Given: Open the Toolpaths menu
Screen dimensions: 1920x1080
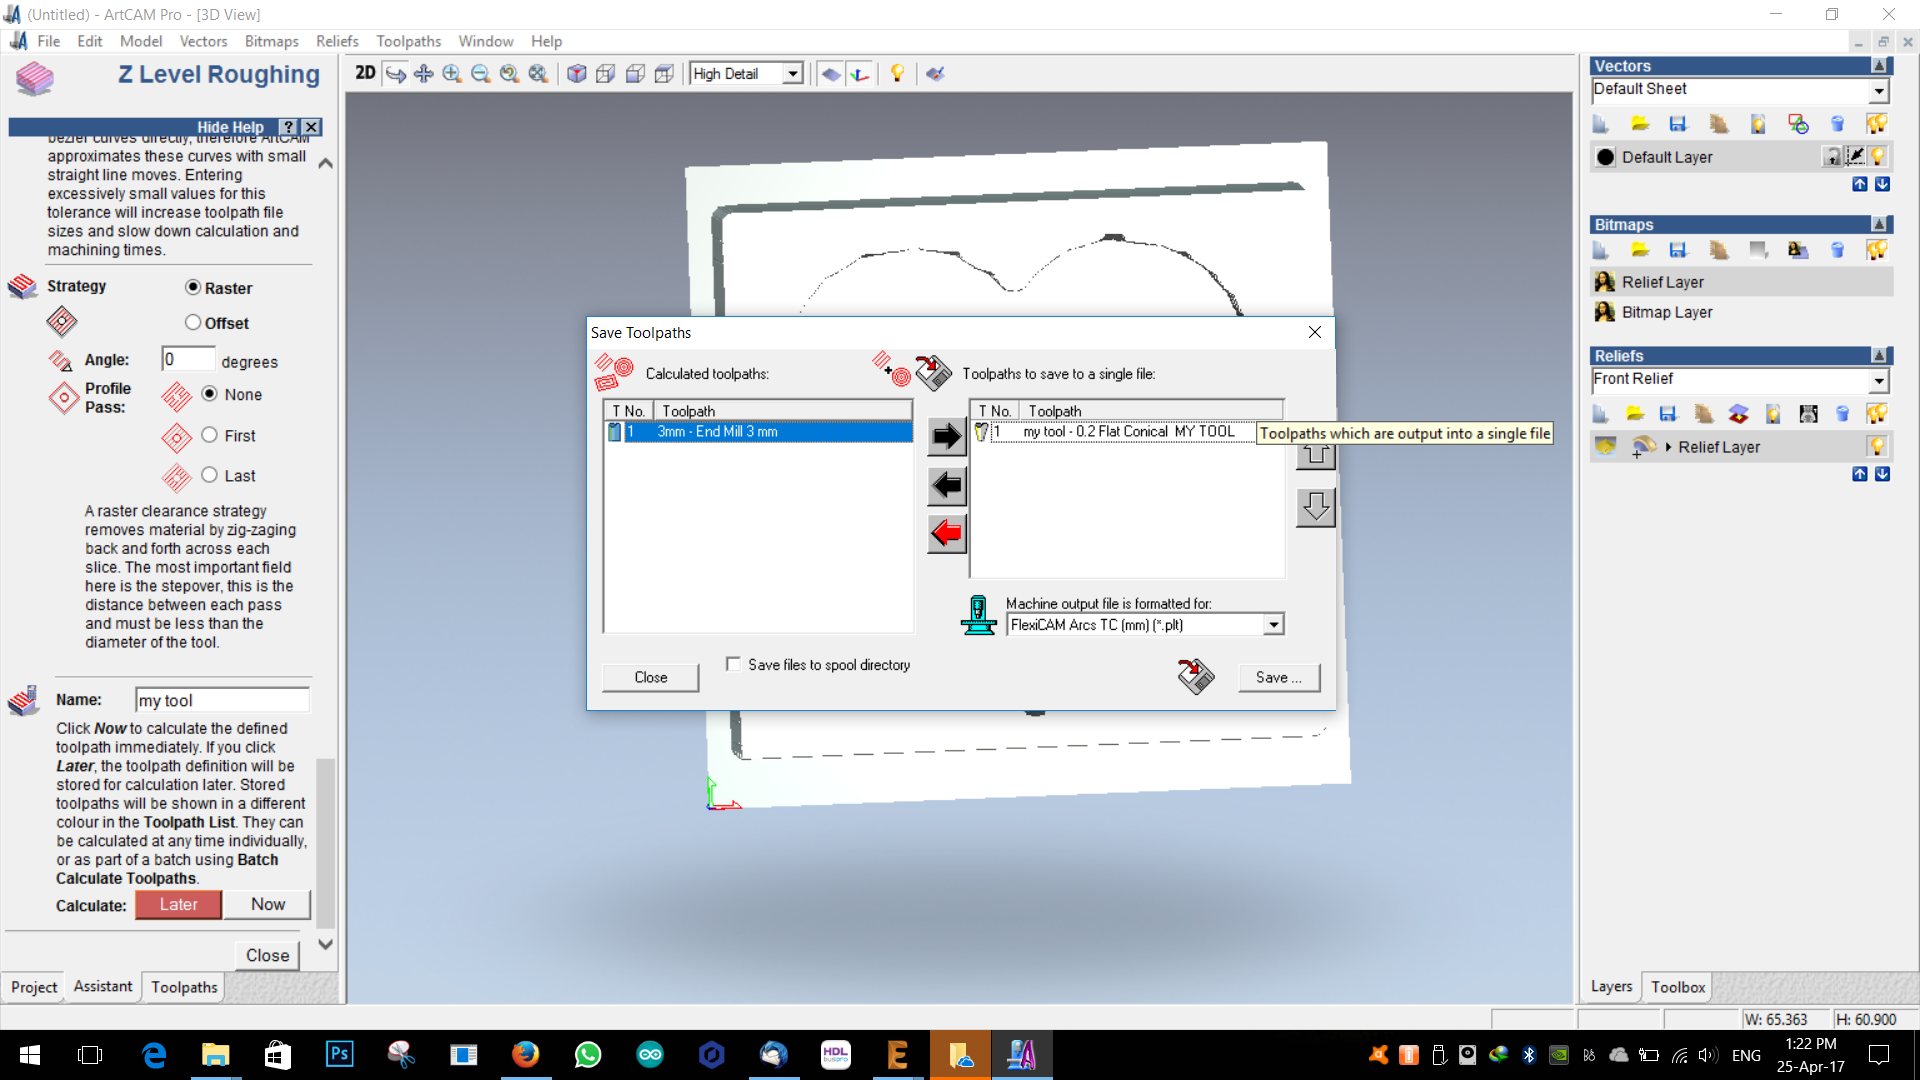Looking at the screenshot, I should click(x=408, y=41).
